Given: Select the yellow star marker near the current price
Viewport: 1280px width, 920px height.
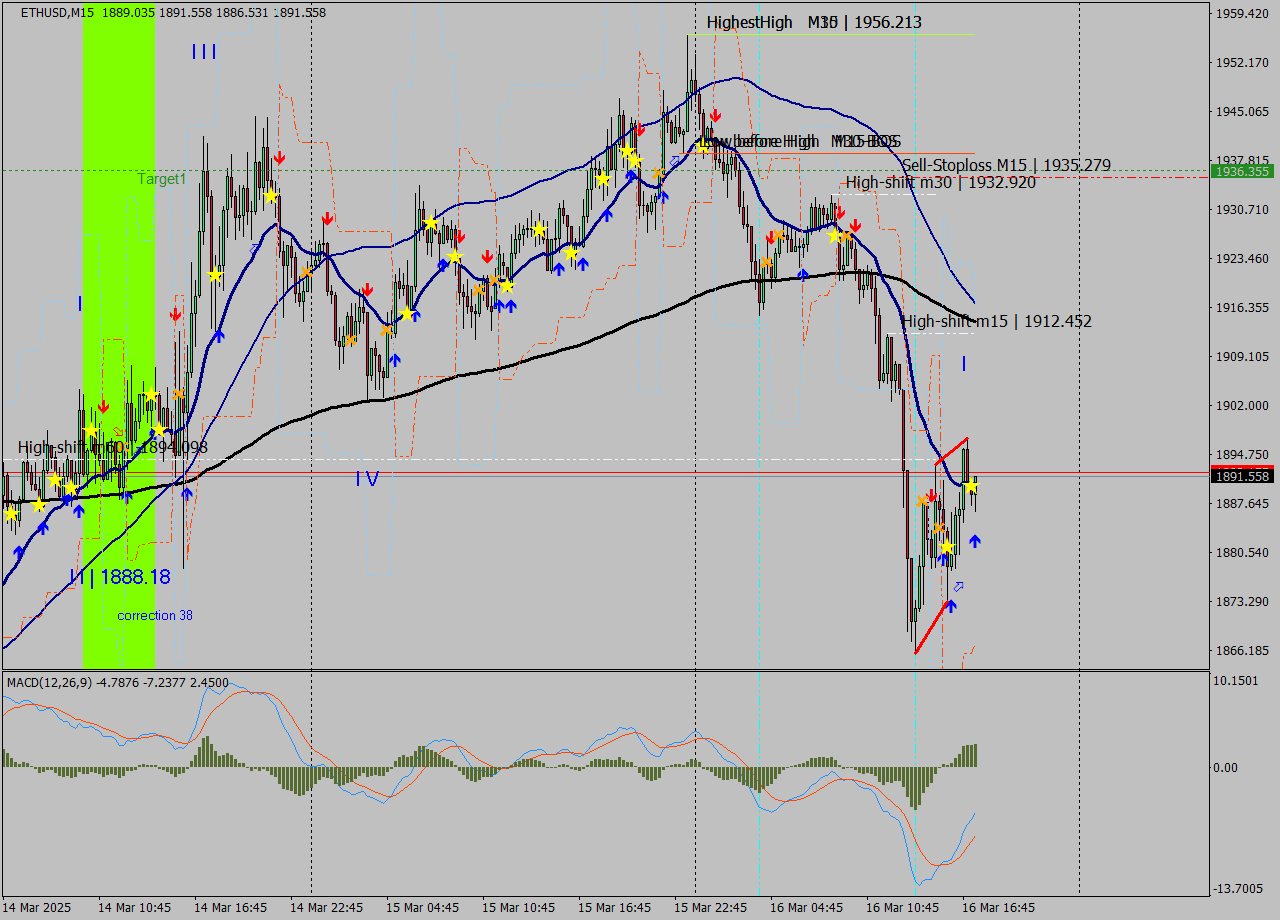Looking at the screenshot, I should [x=971, y=486].
